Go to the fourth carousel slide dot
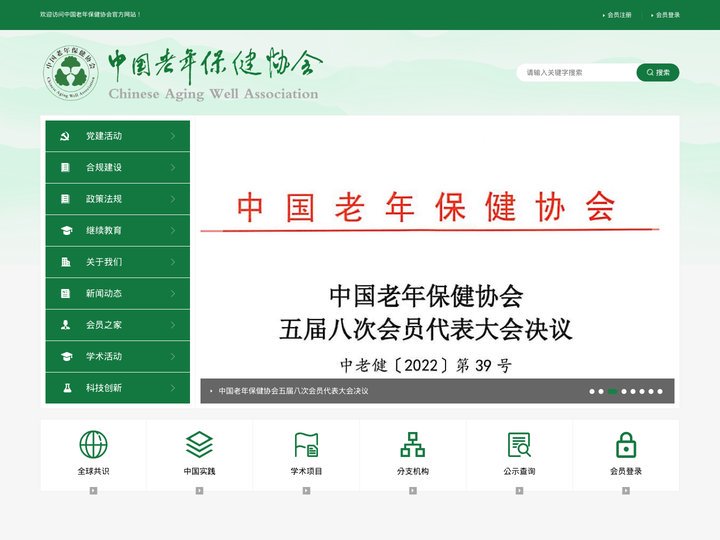The height and width of the screenshot is (540, 720). tap(624, 392)
